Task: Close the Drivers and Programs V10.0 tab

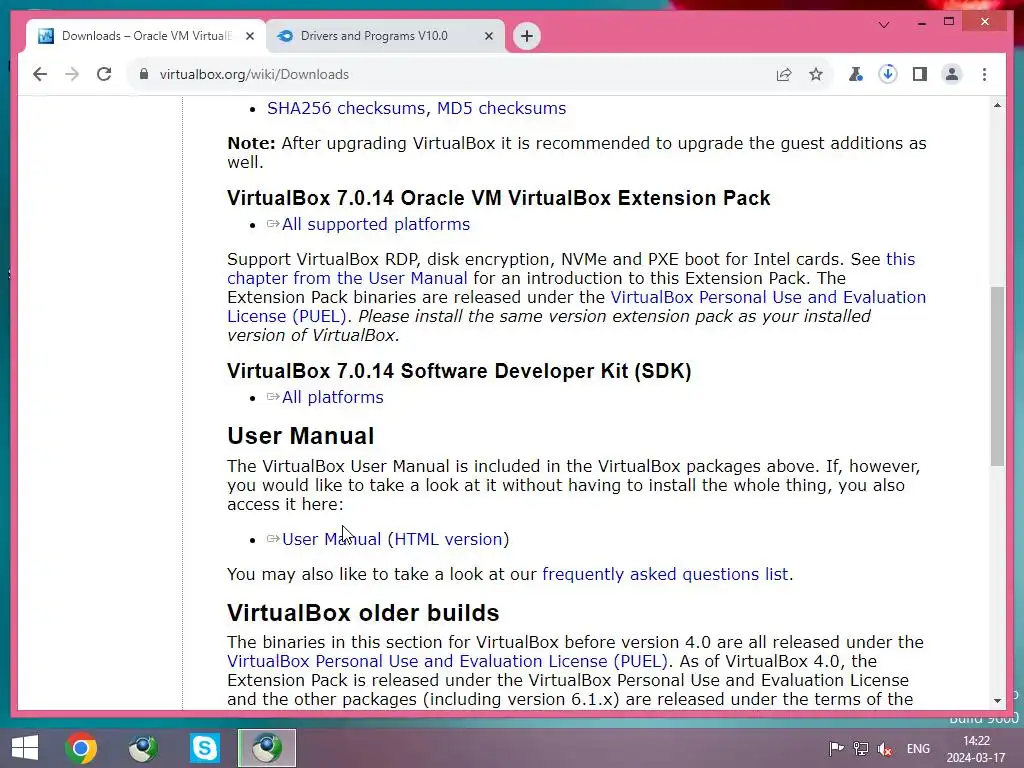Action: 488,36
